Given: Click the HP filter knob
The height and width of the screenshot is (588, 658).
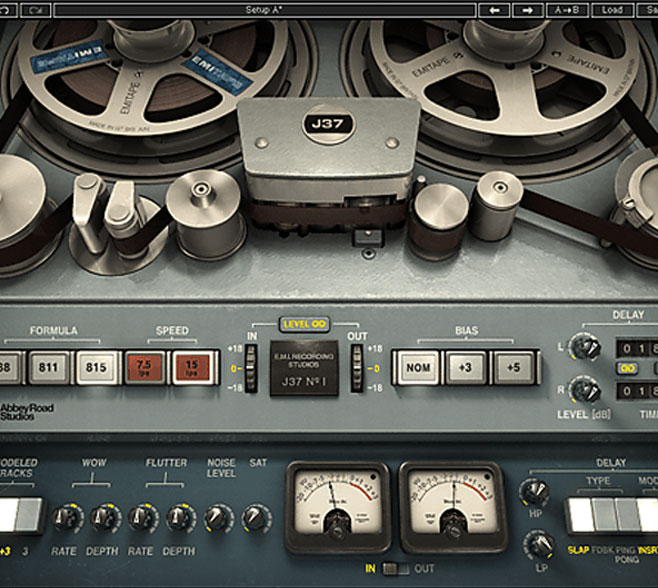Looking at the screenshot, I should click(x=535, y=492).
